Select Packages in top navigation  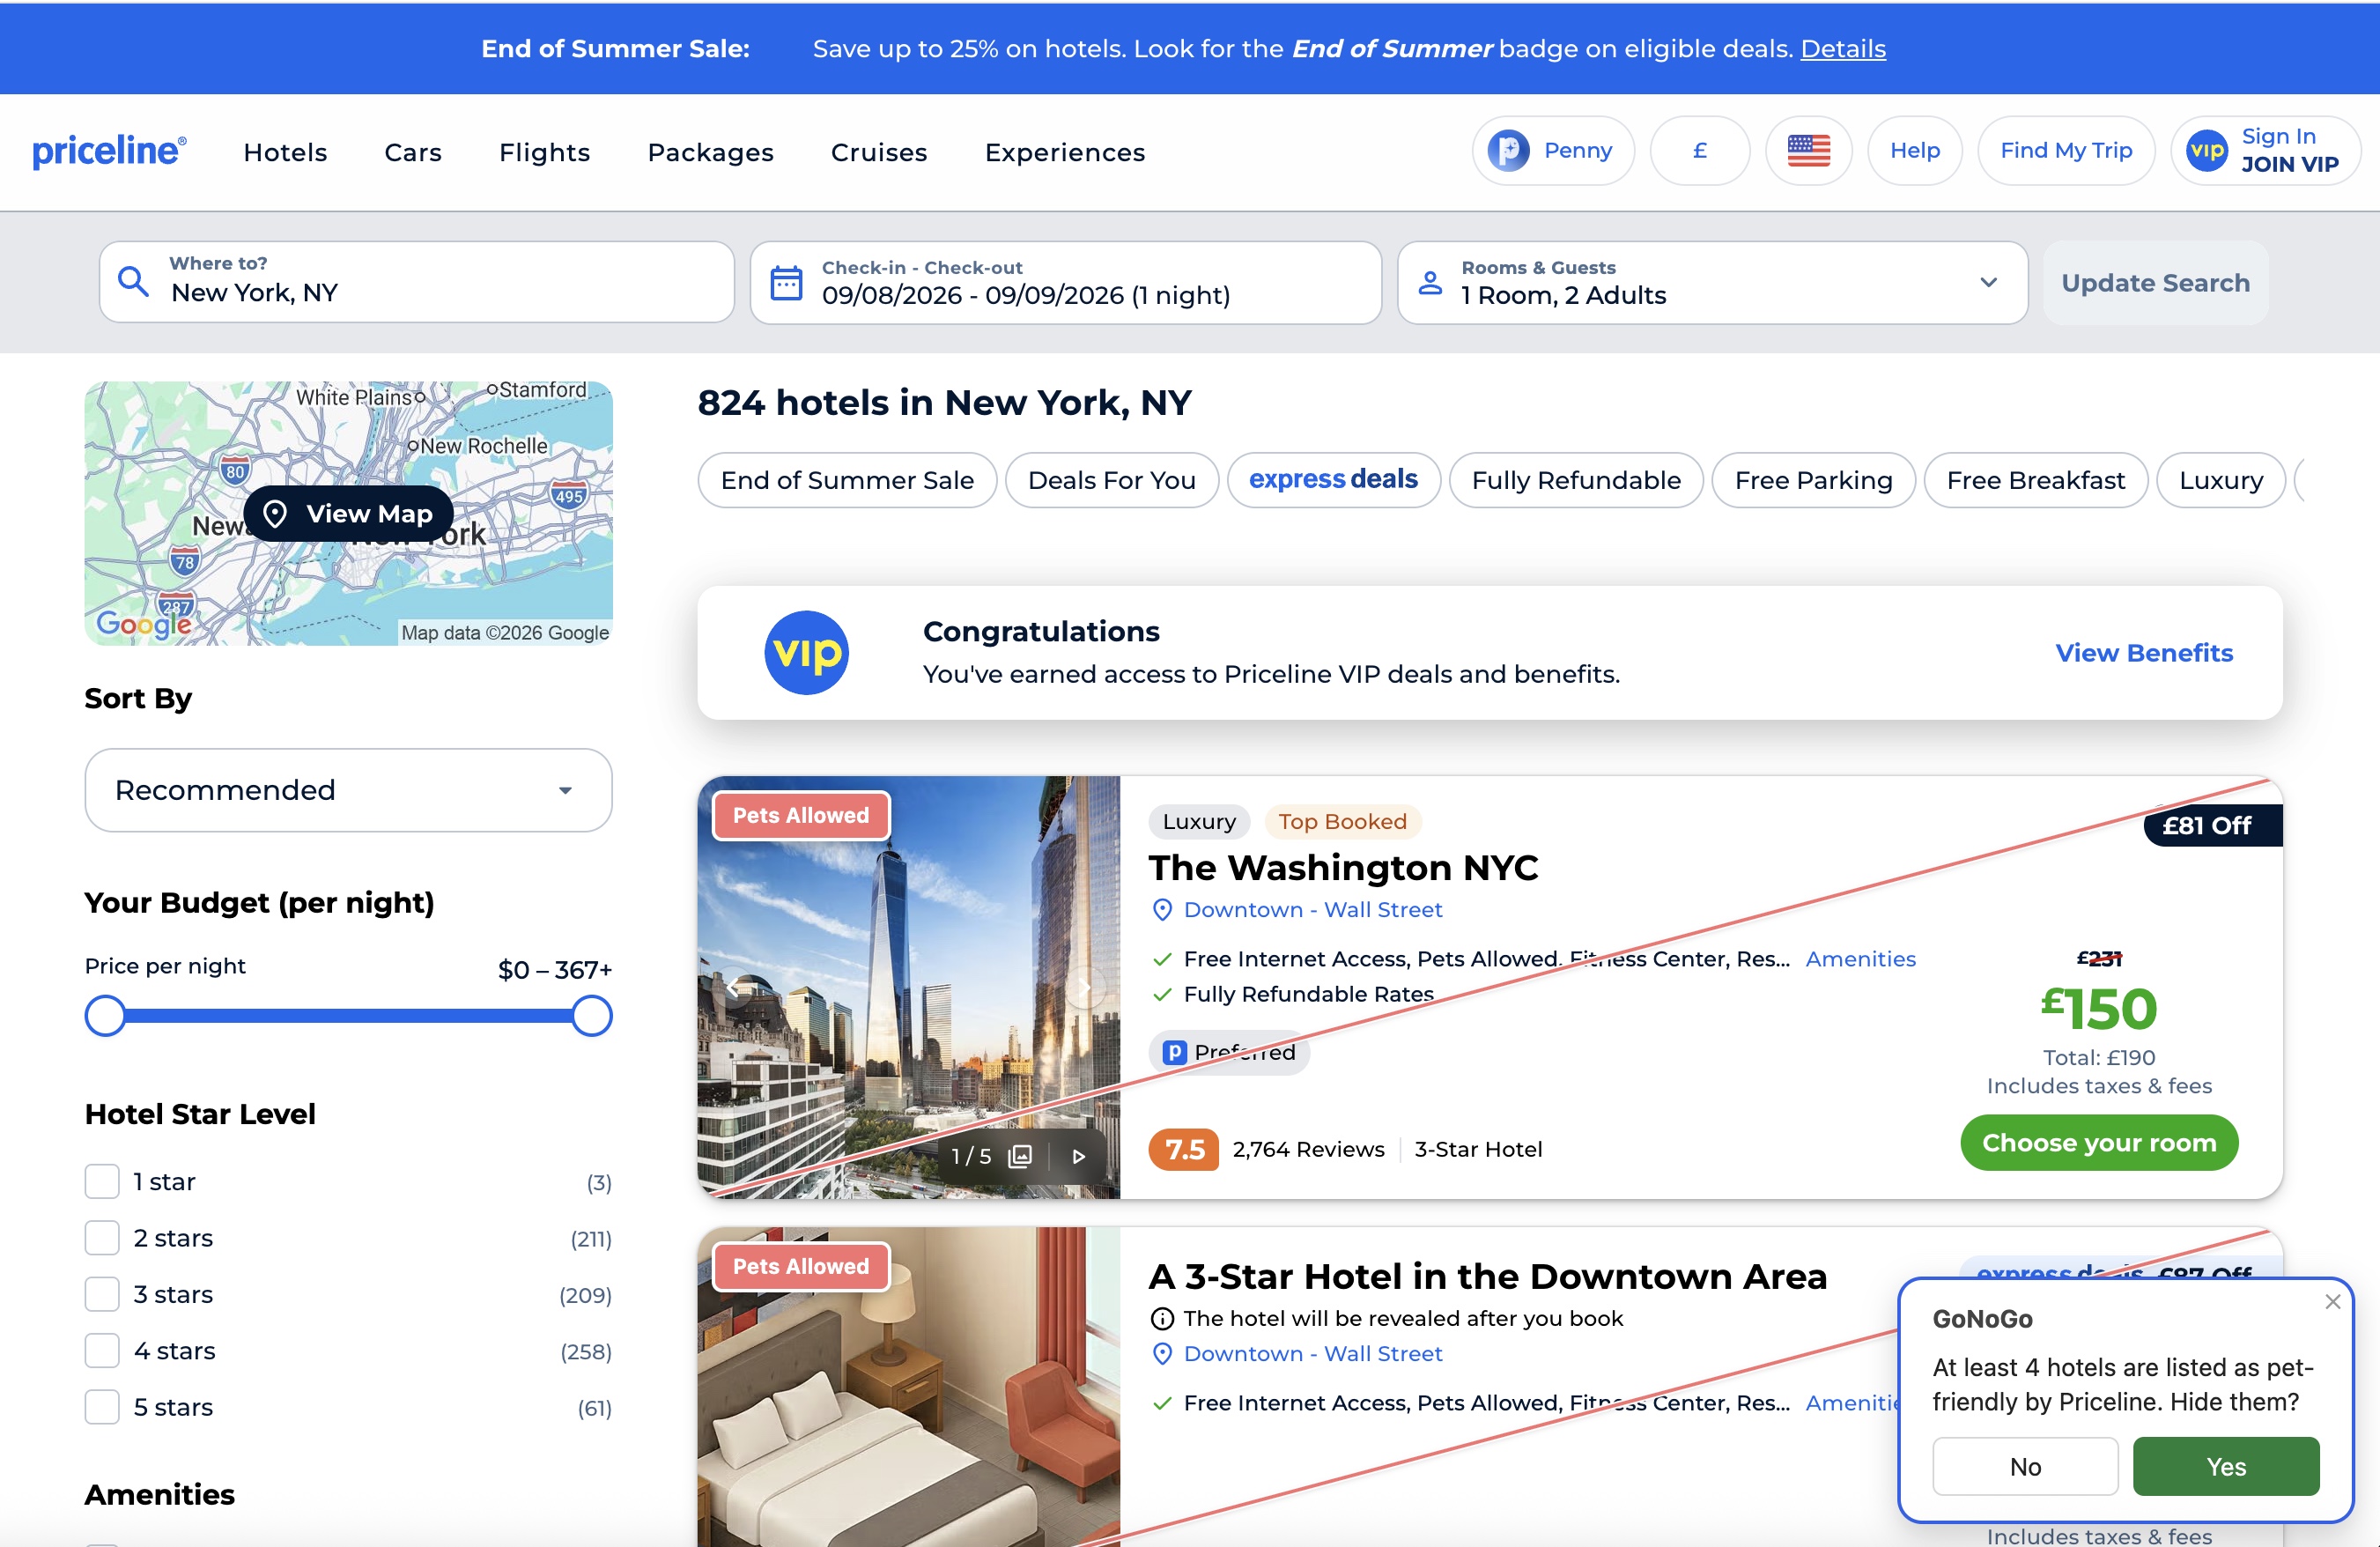click(x=710, y=152)
